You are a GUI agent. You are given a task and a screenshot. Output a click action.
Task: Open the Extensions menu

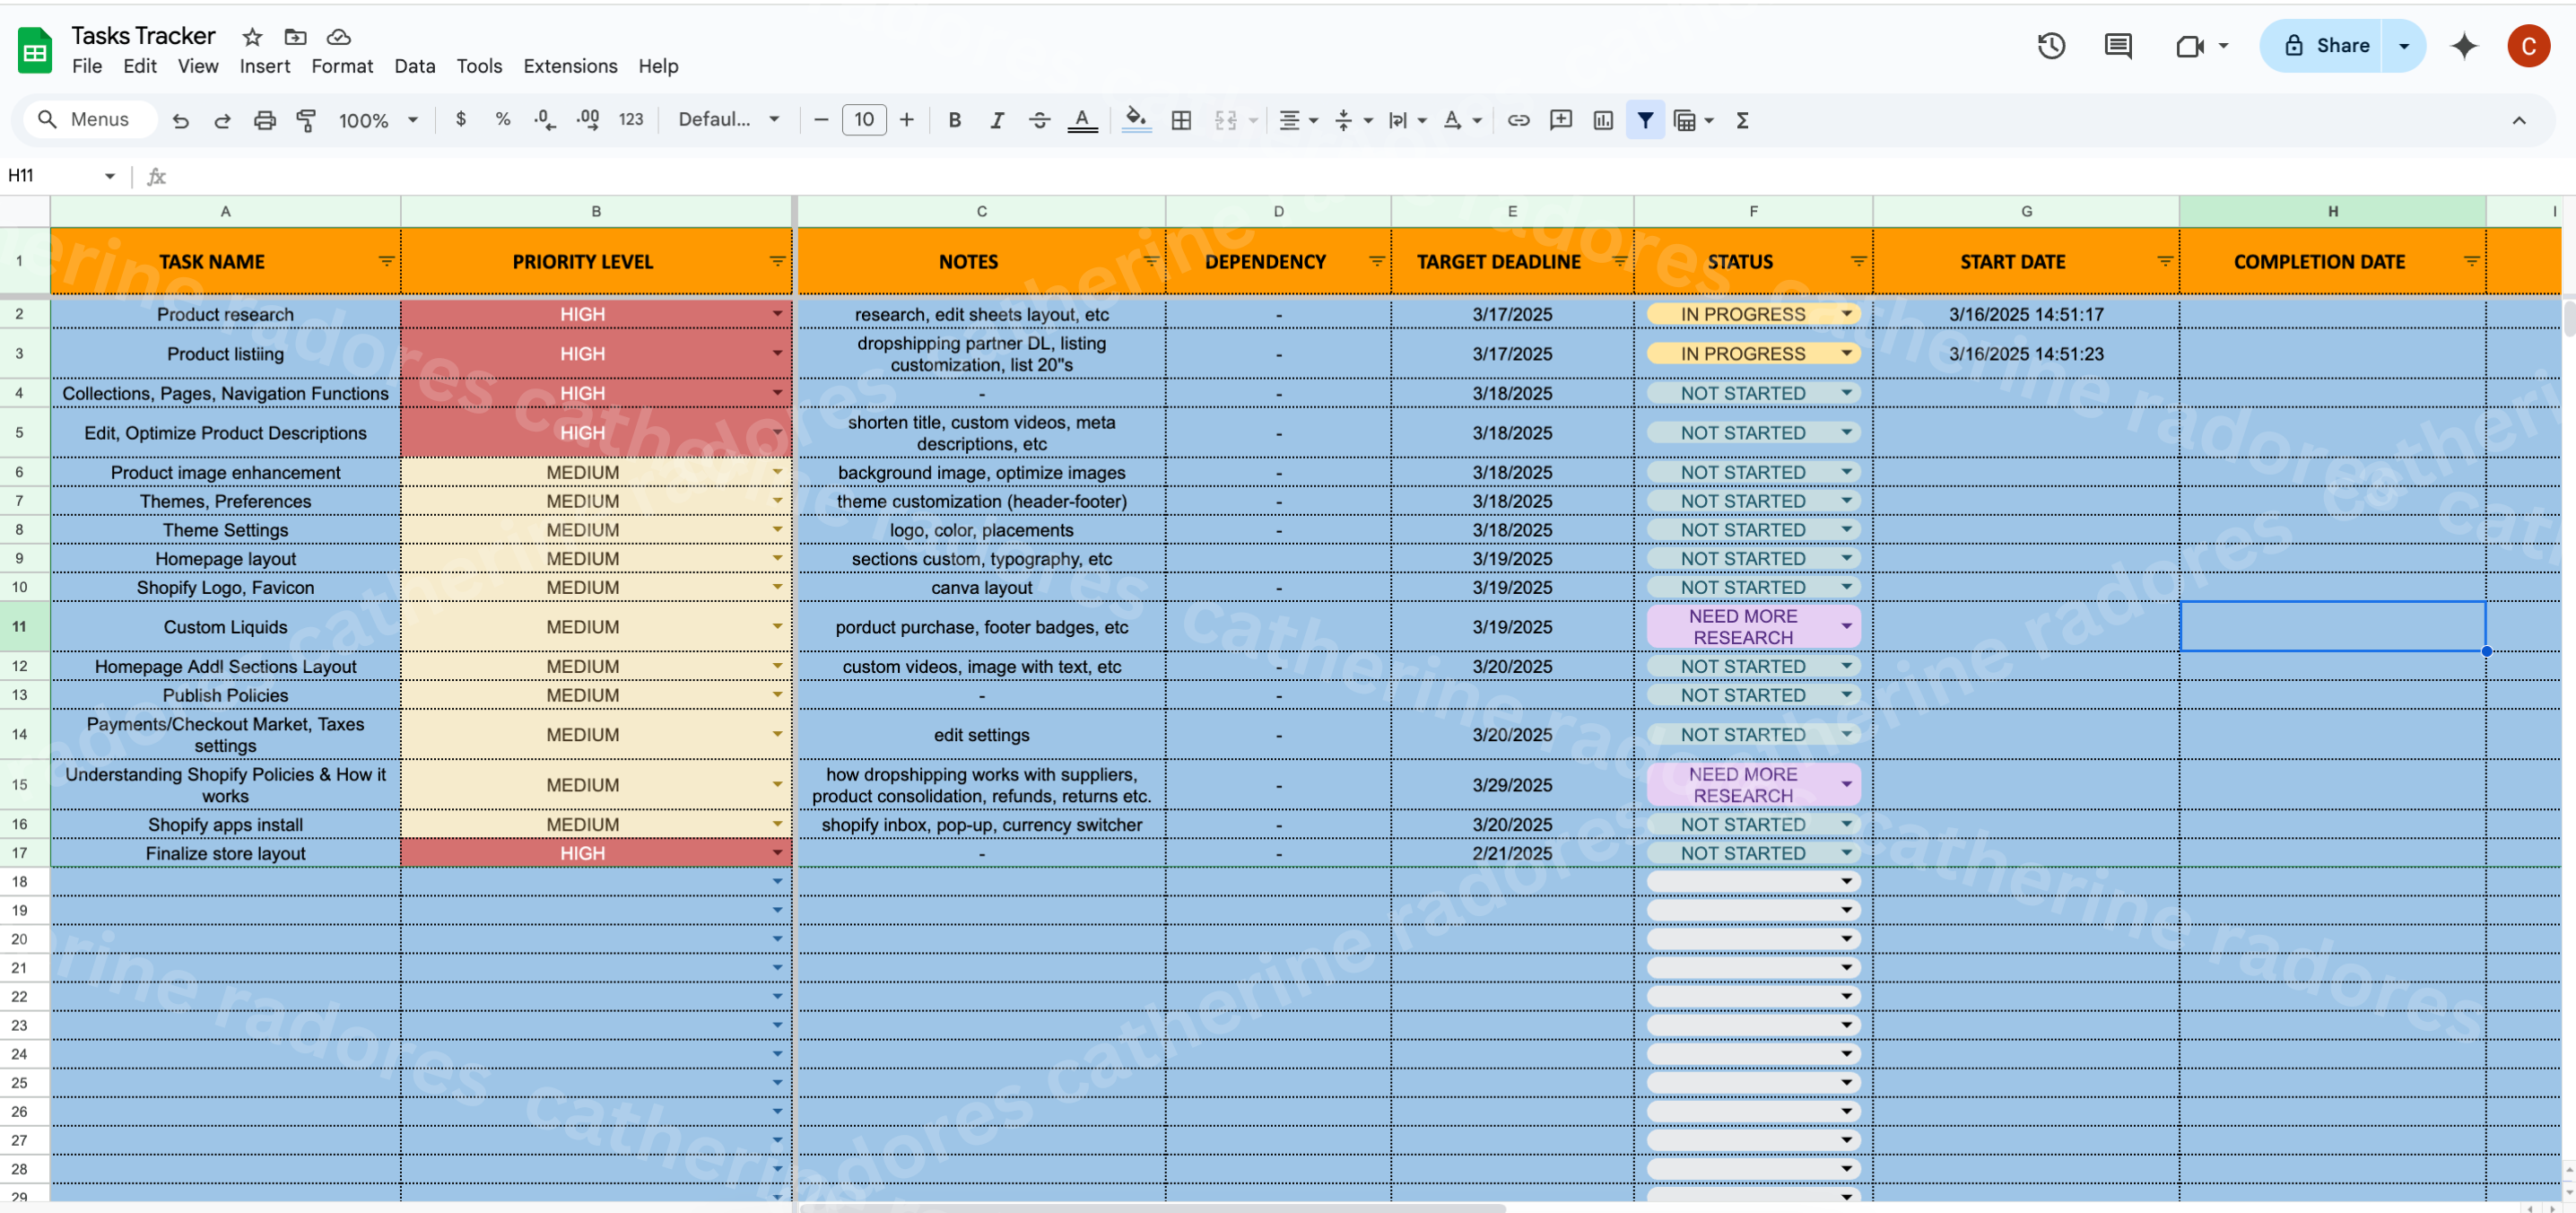point(569,66)
